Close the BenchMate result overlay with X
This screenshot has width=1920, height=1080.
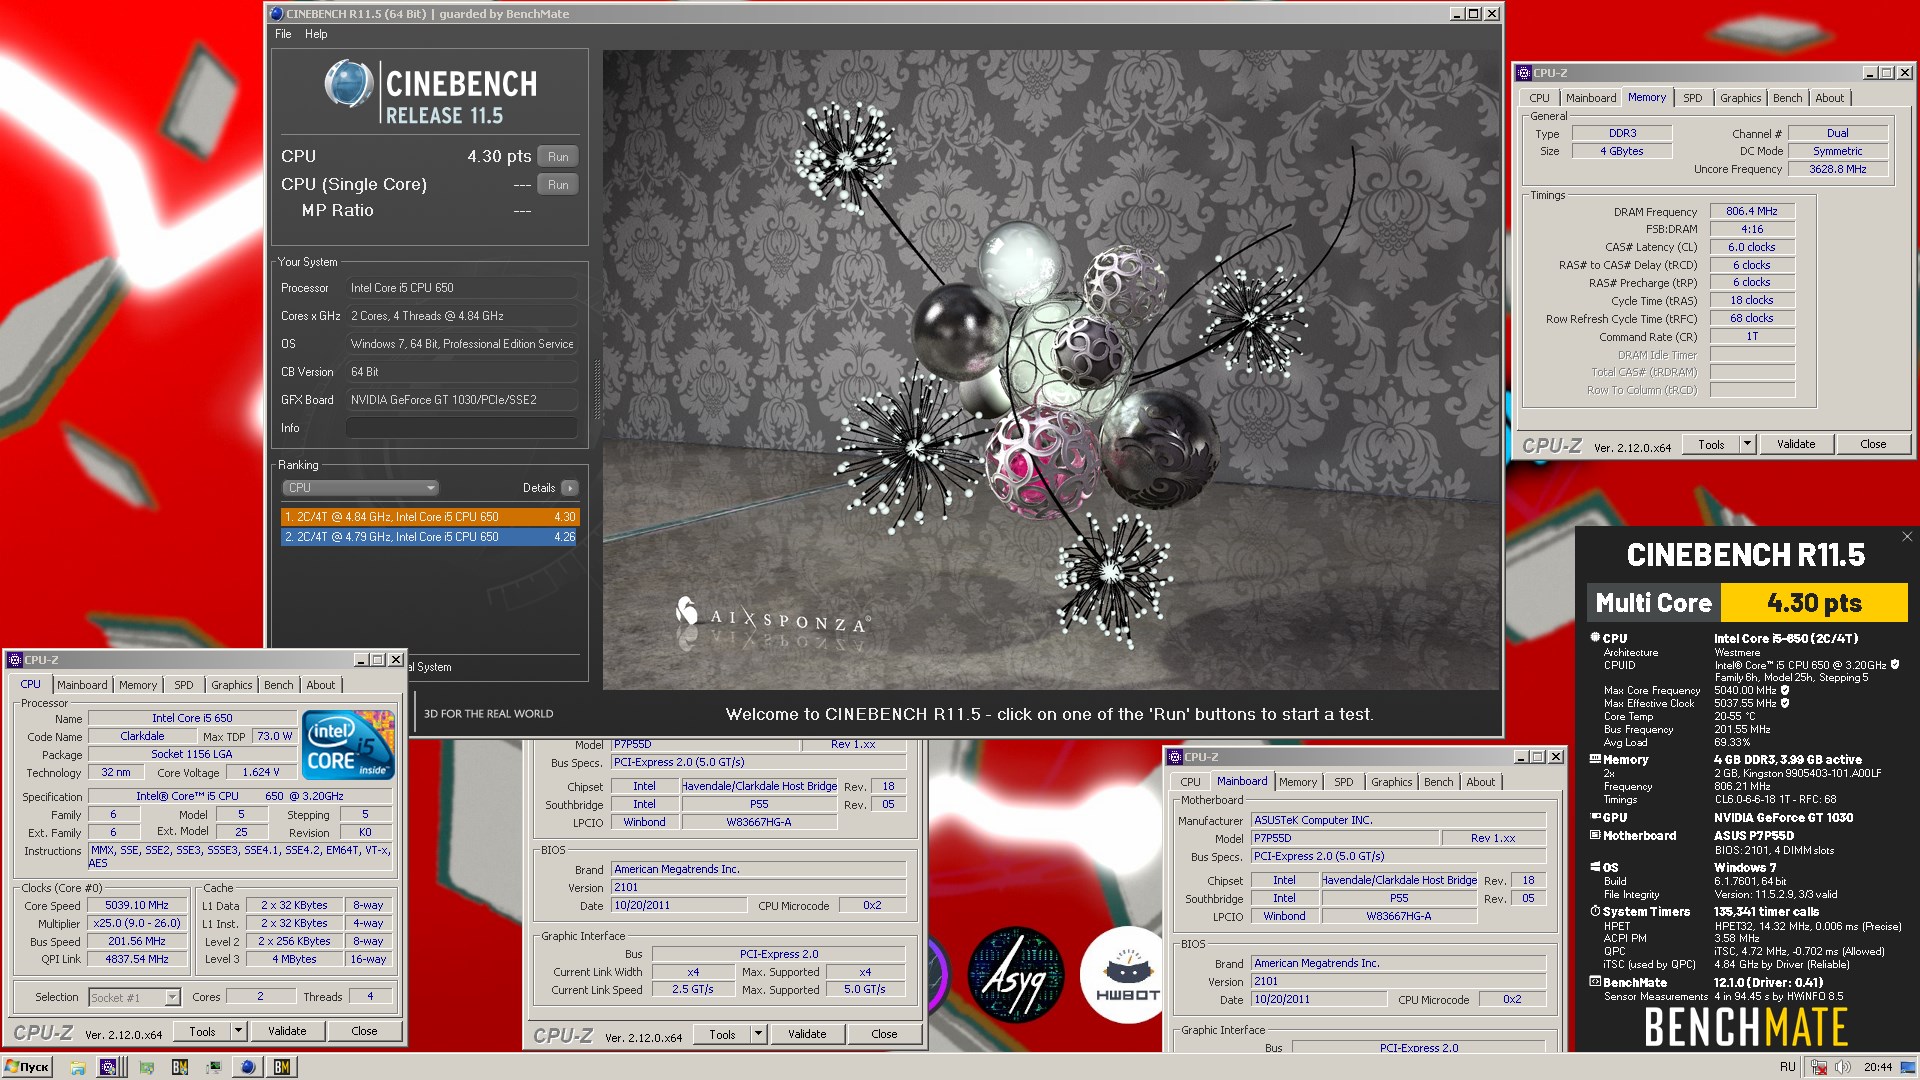tap(1906, 537)
